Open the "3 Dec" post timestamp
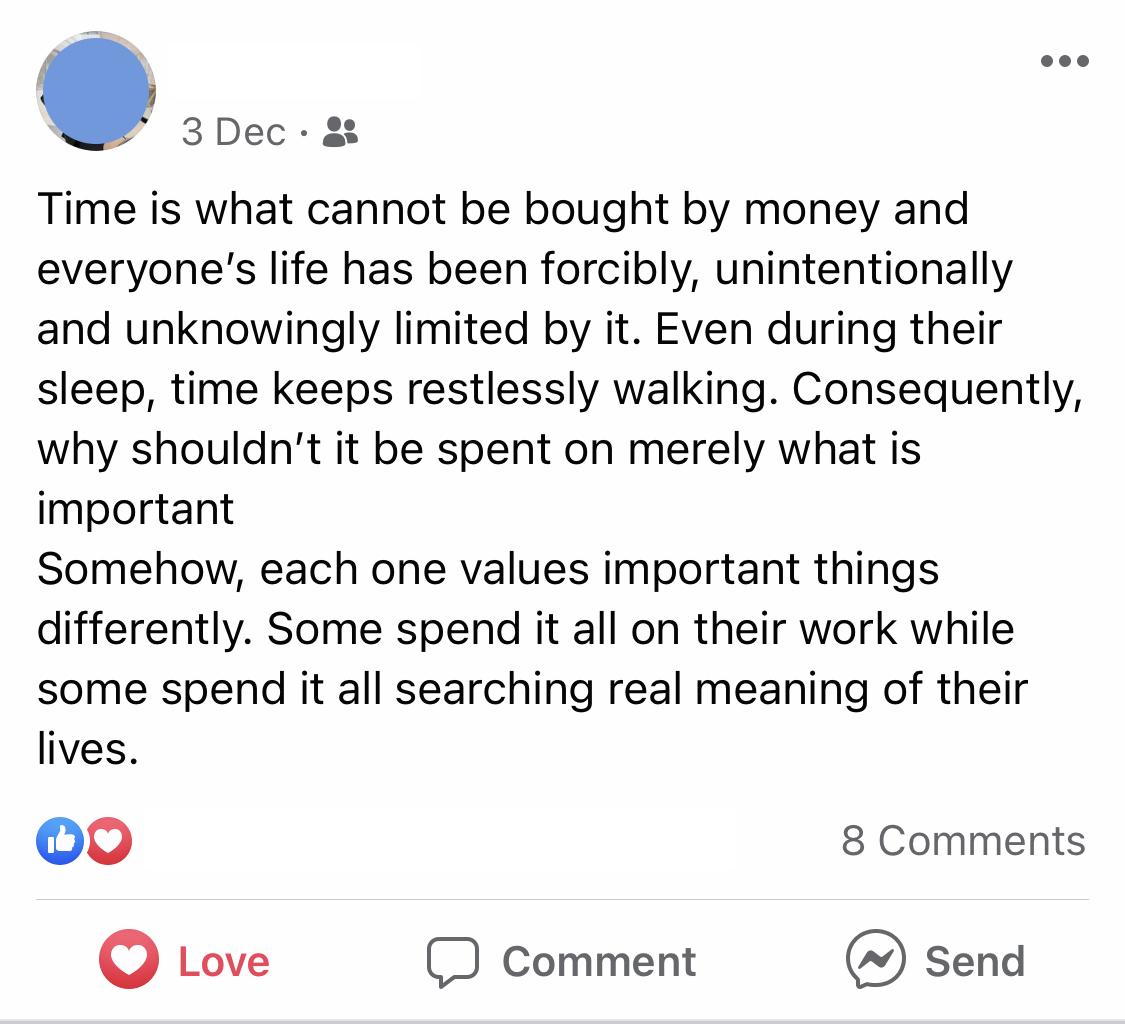The image size is (1125, 1024). [x=233, y=132]
